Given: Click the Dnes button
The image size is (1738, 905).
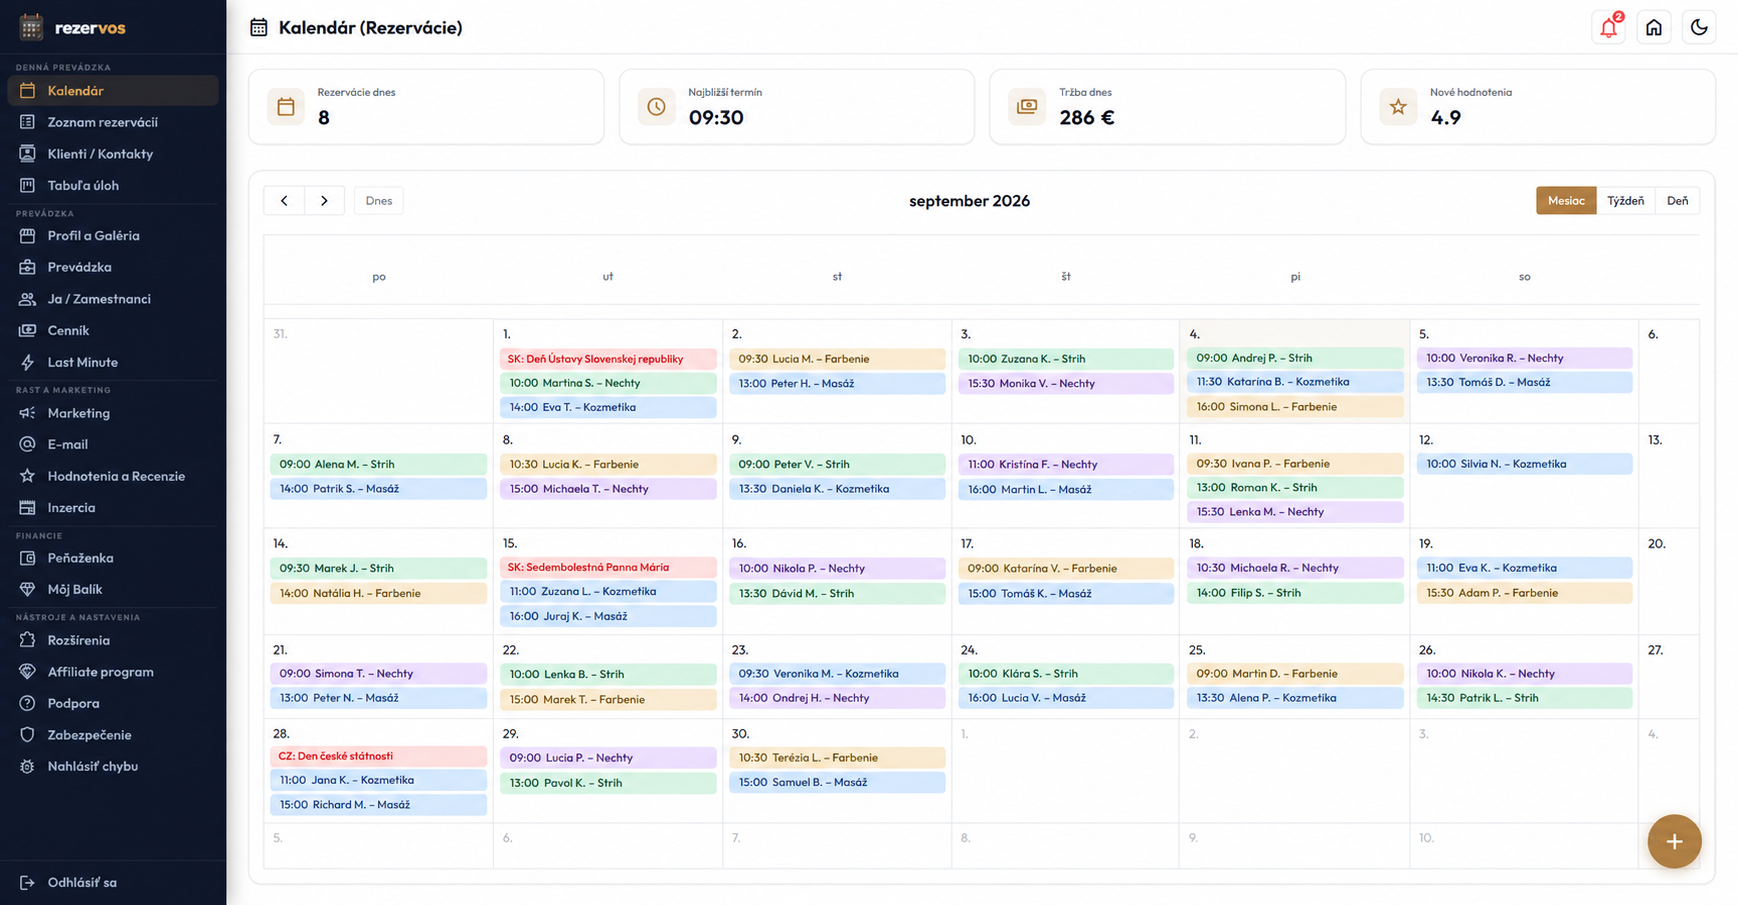Looking at the screenshot, I should (379, 201).
